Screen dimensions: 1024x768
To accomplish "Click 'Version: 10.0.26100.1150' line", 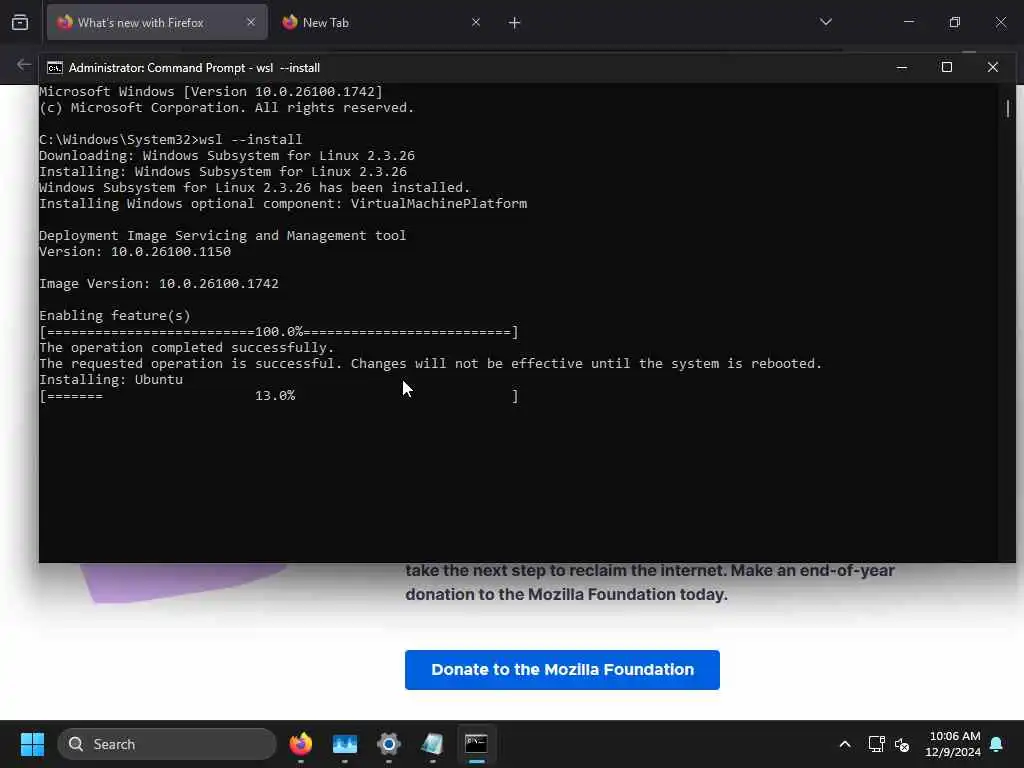I will coord(135,251).
